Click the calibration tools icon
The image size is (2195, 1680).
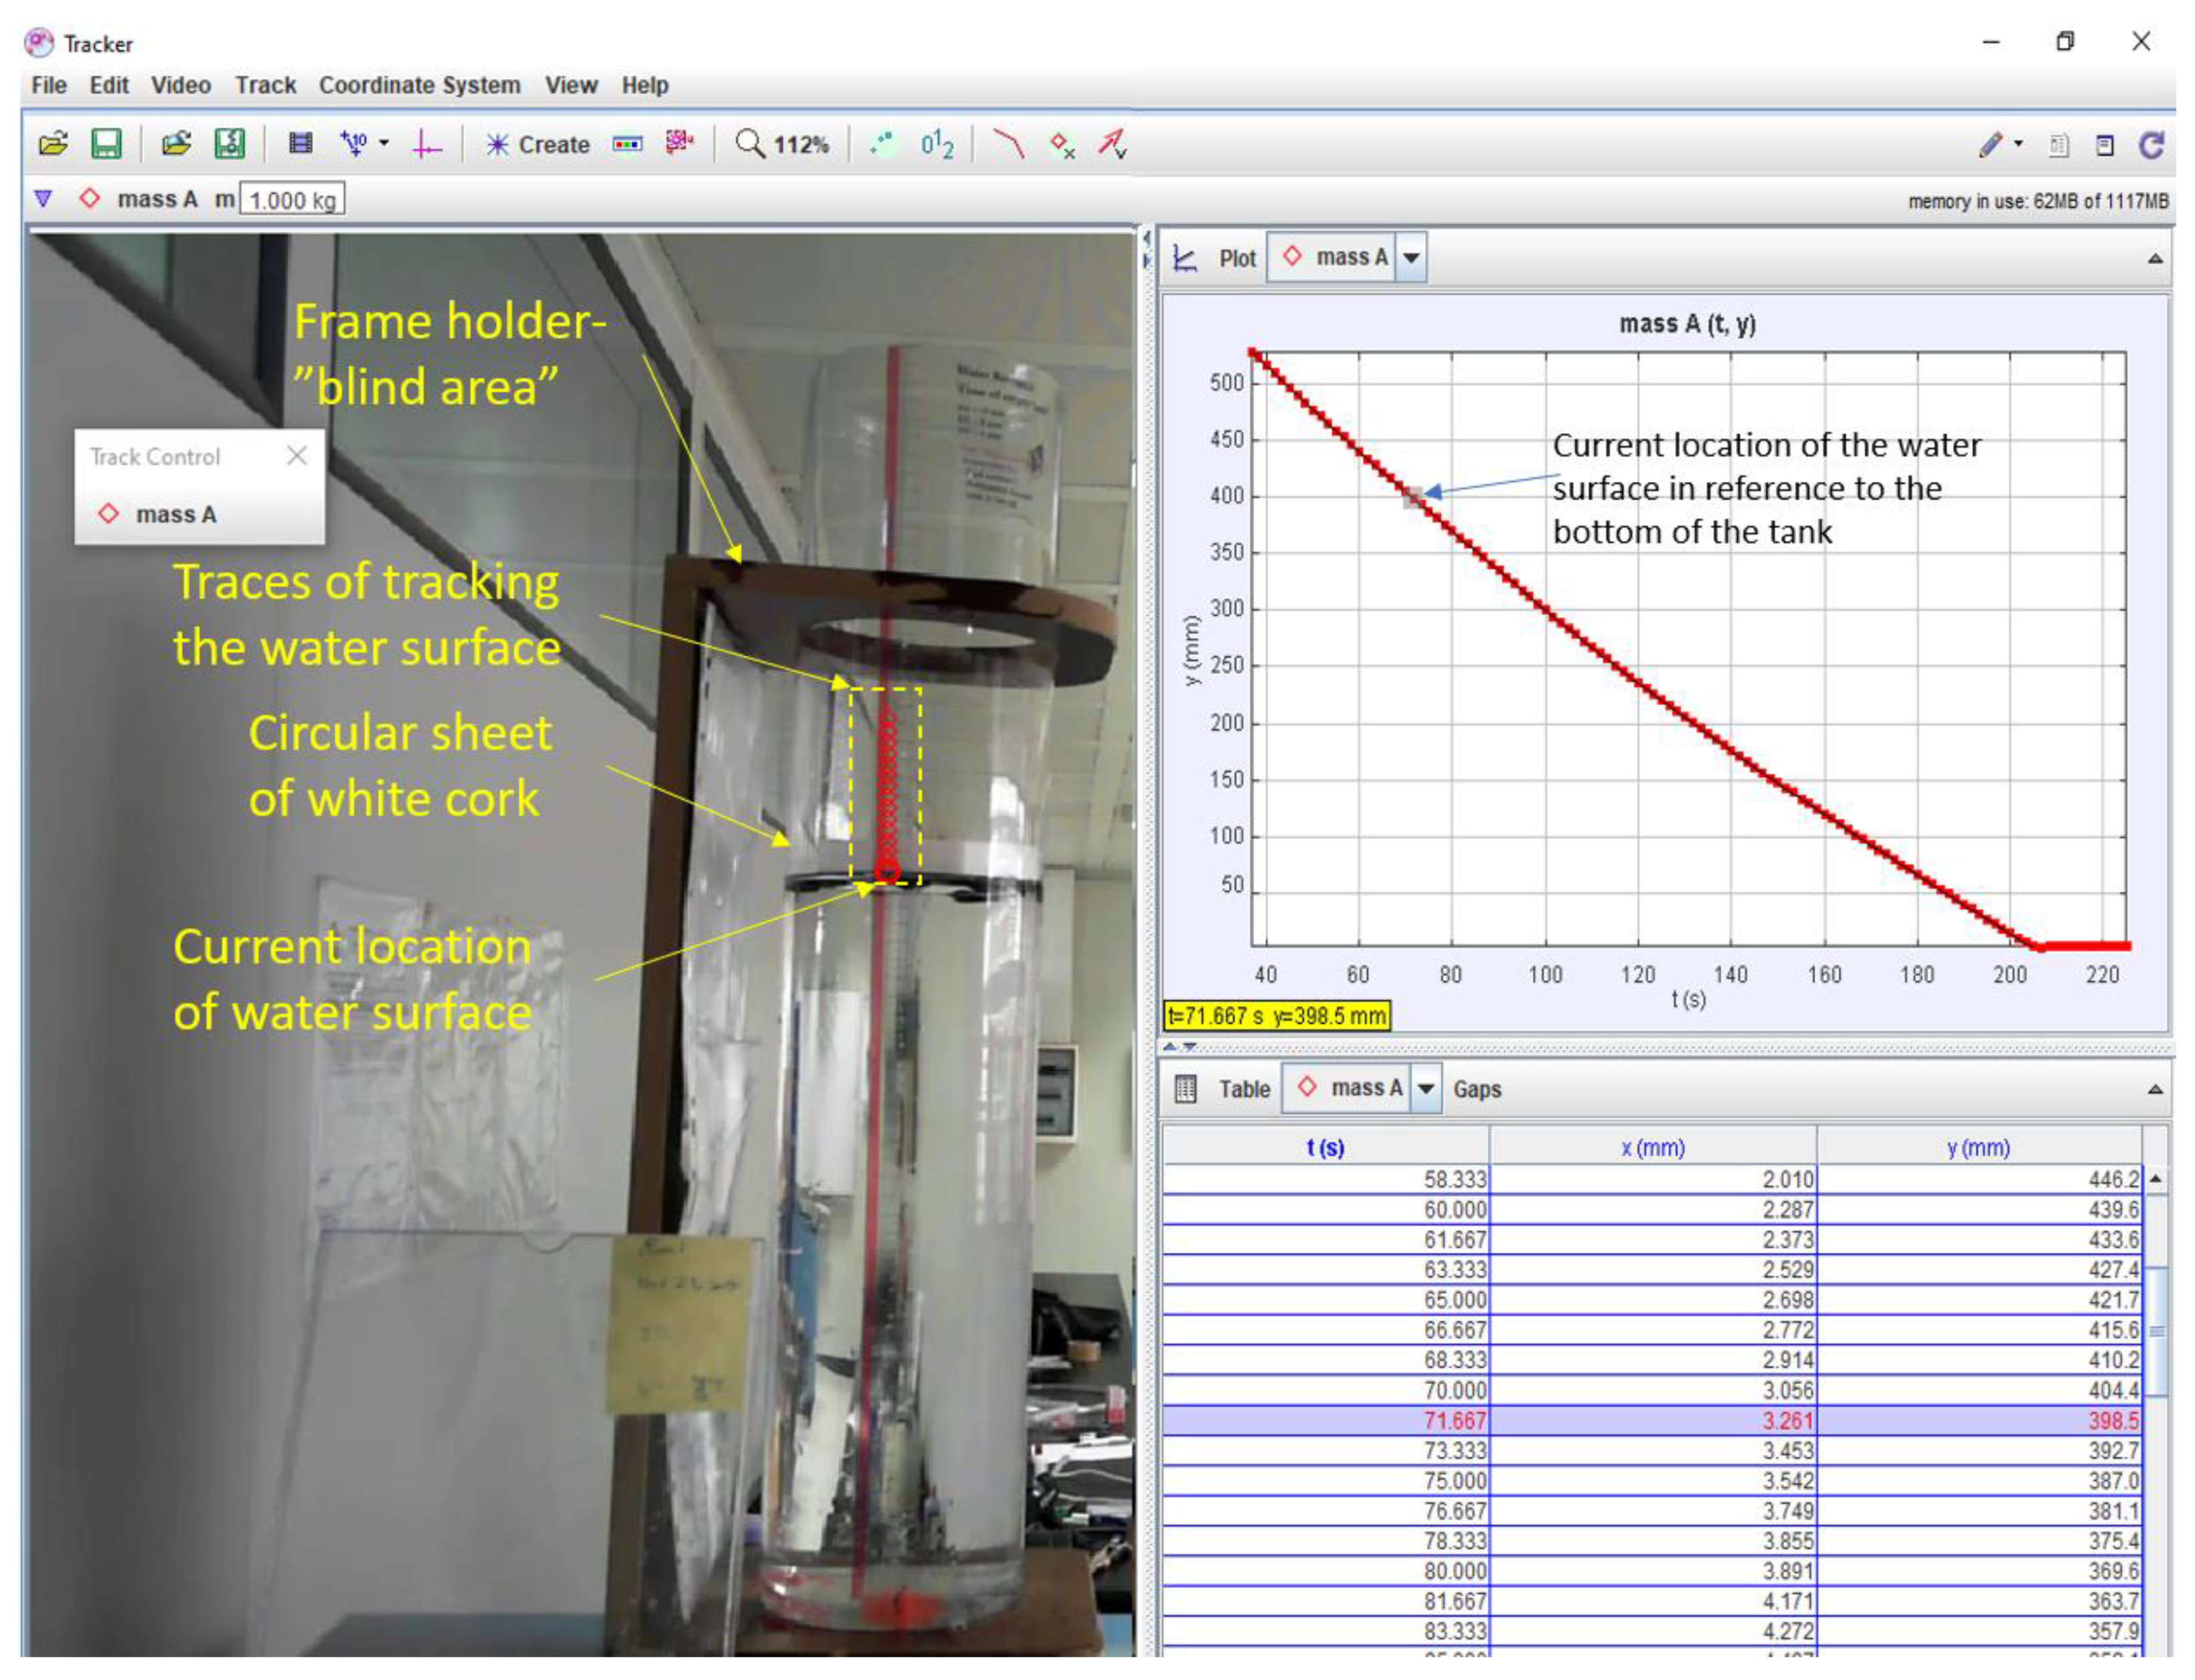point(354,144)
